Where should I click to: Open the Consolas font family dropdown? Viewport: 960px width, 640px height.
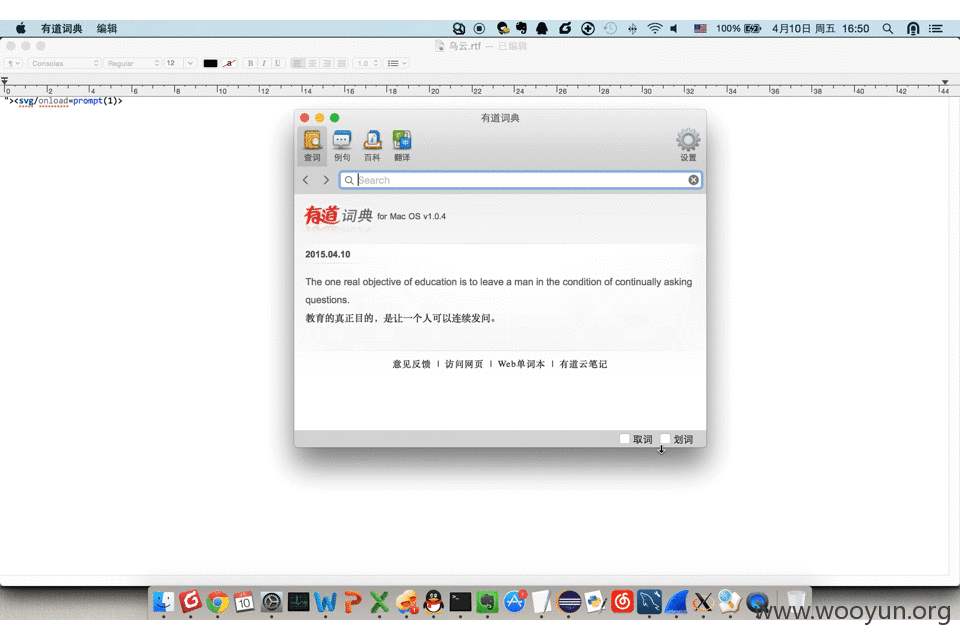pyautogui.click(x=64, y=63)
